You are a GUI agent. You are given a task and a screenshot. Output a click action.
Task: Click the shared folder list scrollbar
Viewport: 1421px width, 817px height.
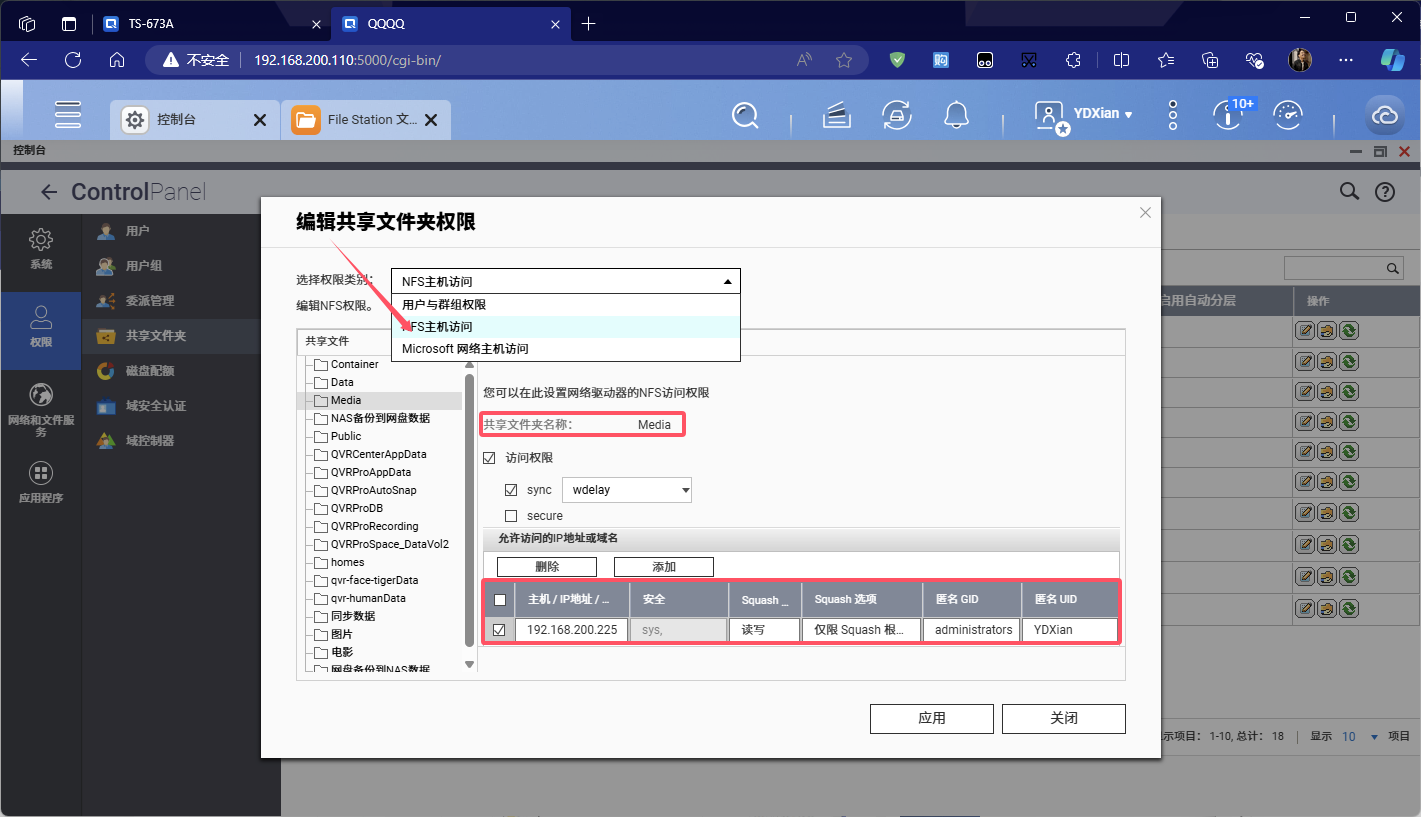(x=469, y=510)
